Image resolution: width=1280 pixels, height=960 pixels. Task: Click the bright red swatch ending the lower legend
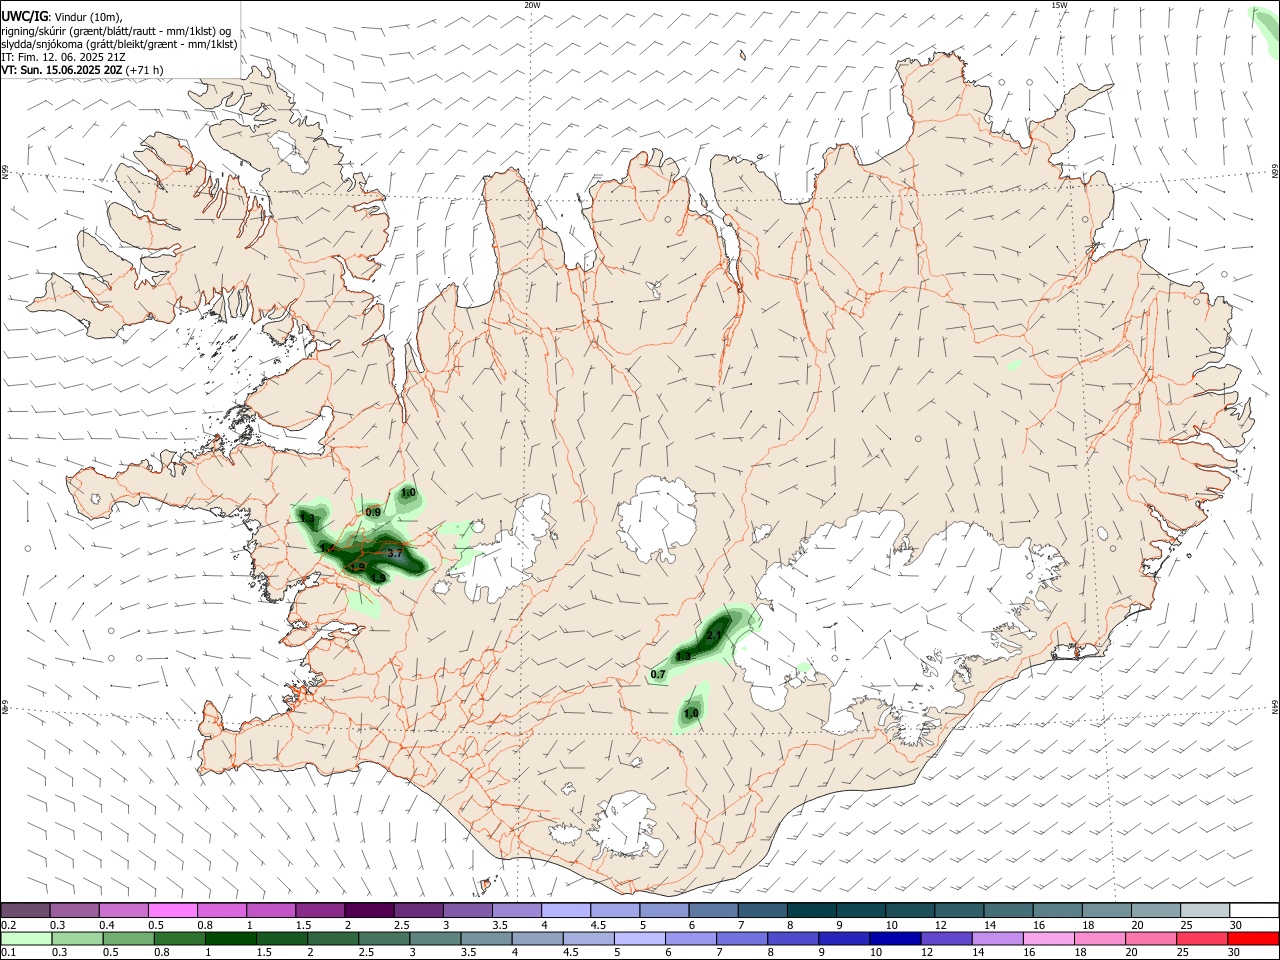[x=1253, y=939]
